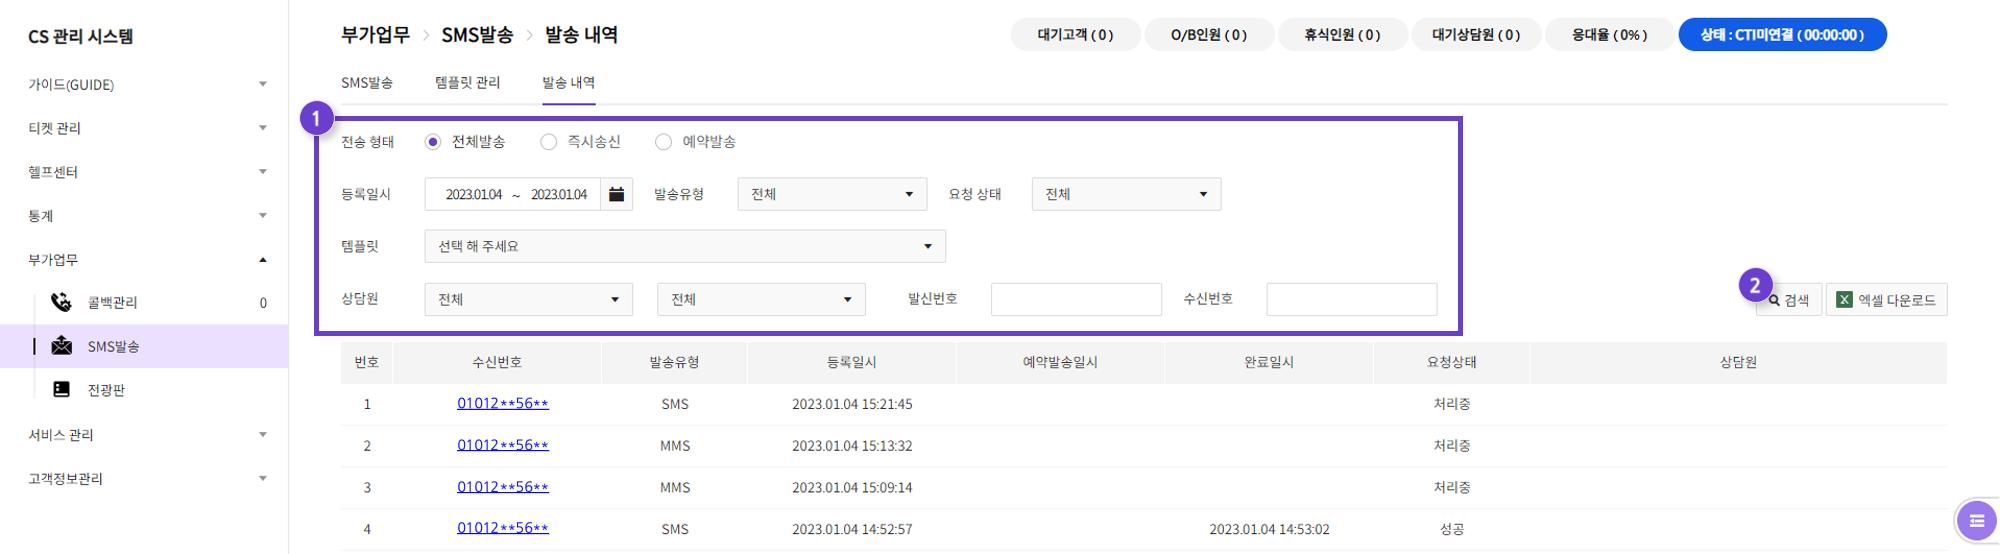Image resolution: width=2000 pixels, height=554 pixels.
Task: Open the calendar date picker icon
Action: (616, 194)
